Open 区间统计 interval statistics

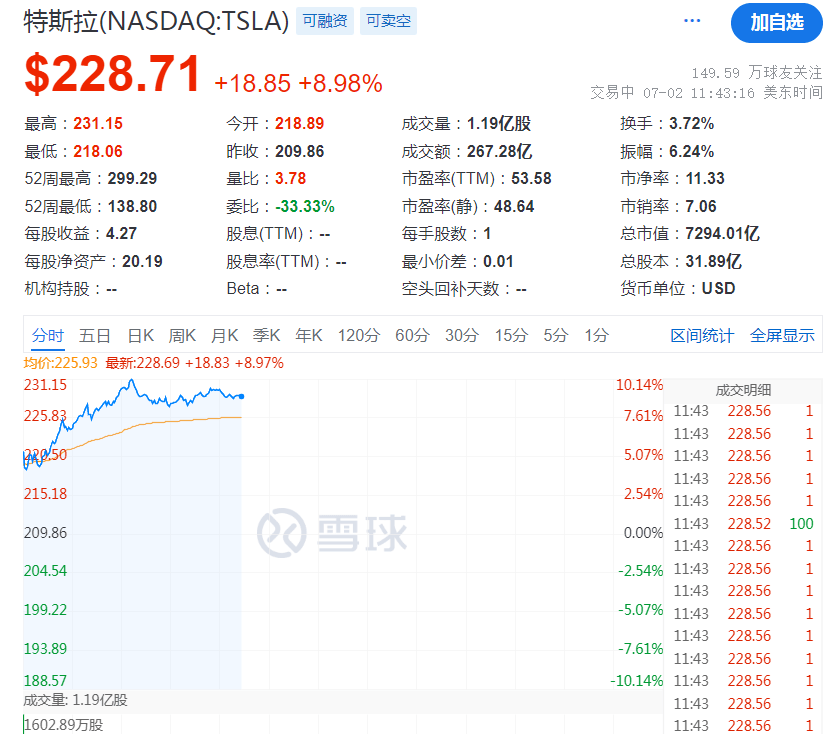(703, 336)
